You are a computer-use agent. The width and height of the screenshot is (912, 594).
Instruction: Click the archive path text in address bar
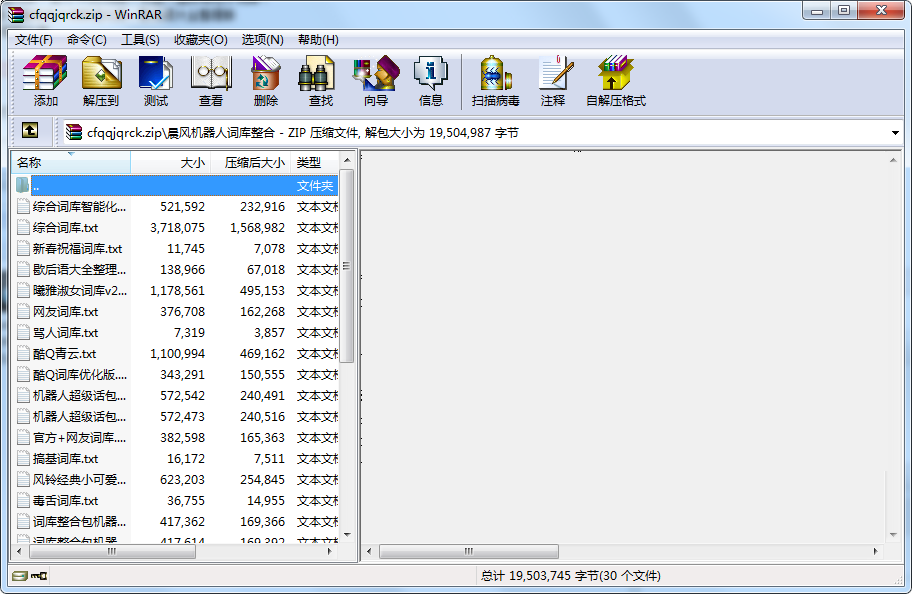[x=302, y=133]
